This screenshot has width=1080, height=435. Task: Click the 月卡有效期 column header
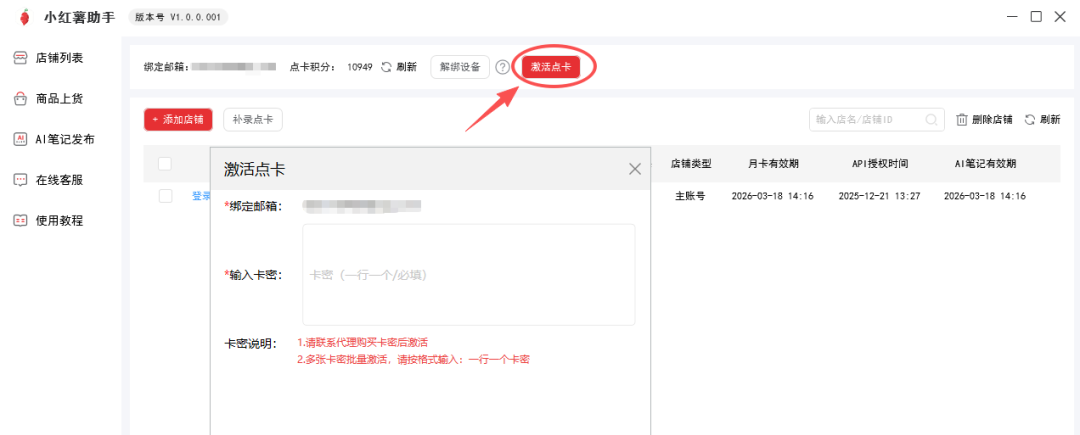pyautogui.click(x=773, y=164)
